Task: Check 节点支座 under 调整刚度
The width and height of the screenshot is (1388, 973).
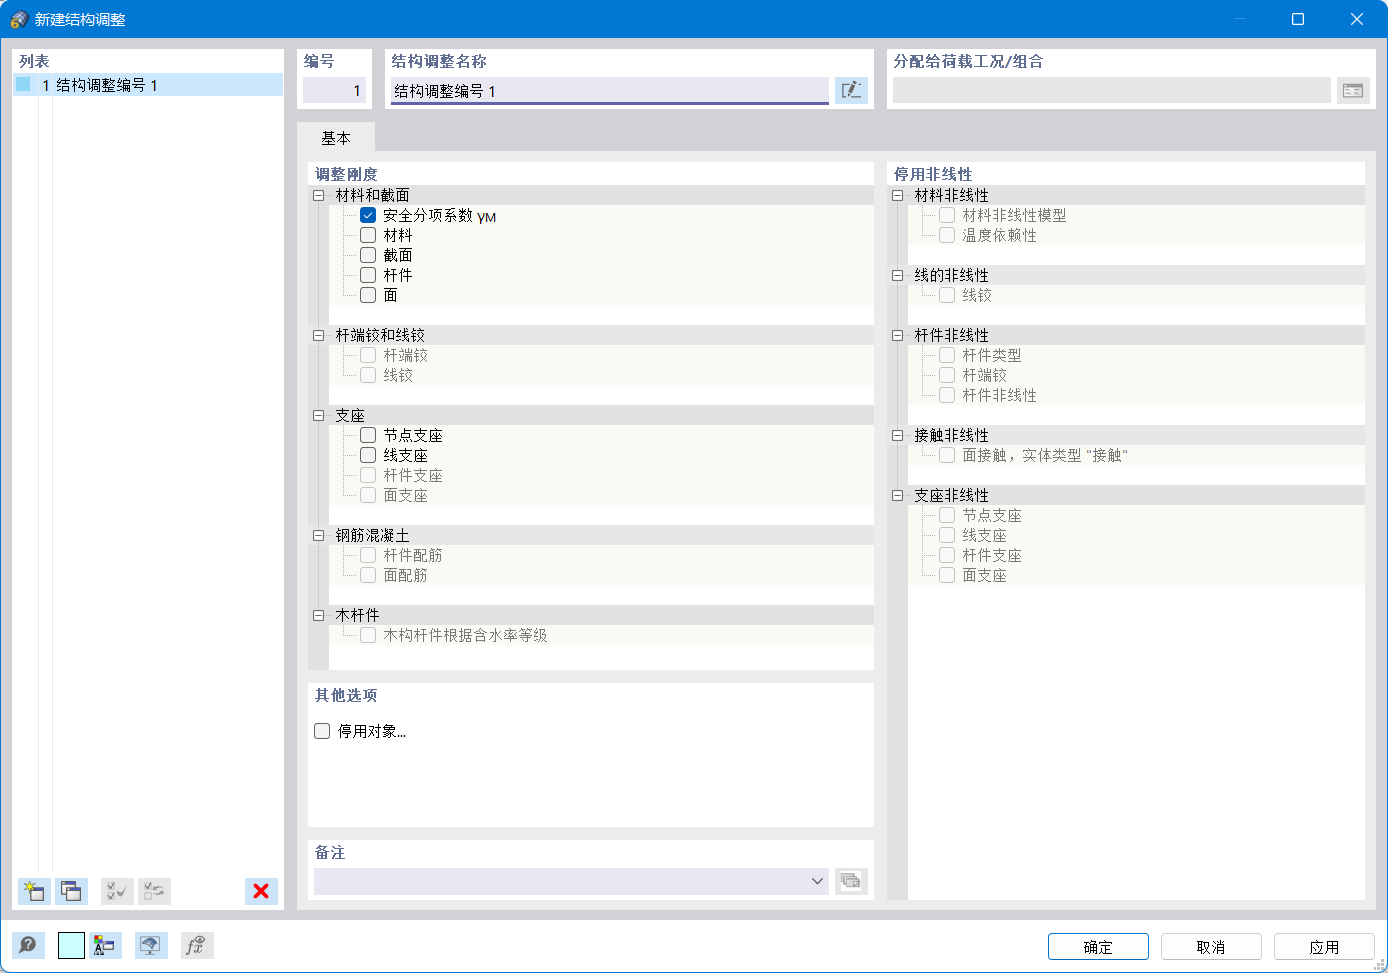Action: click(x=368, y=435)
